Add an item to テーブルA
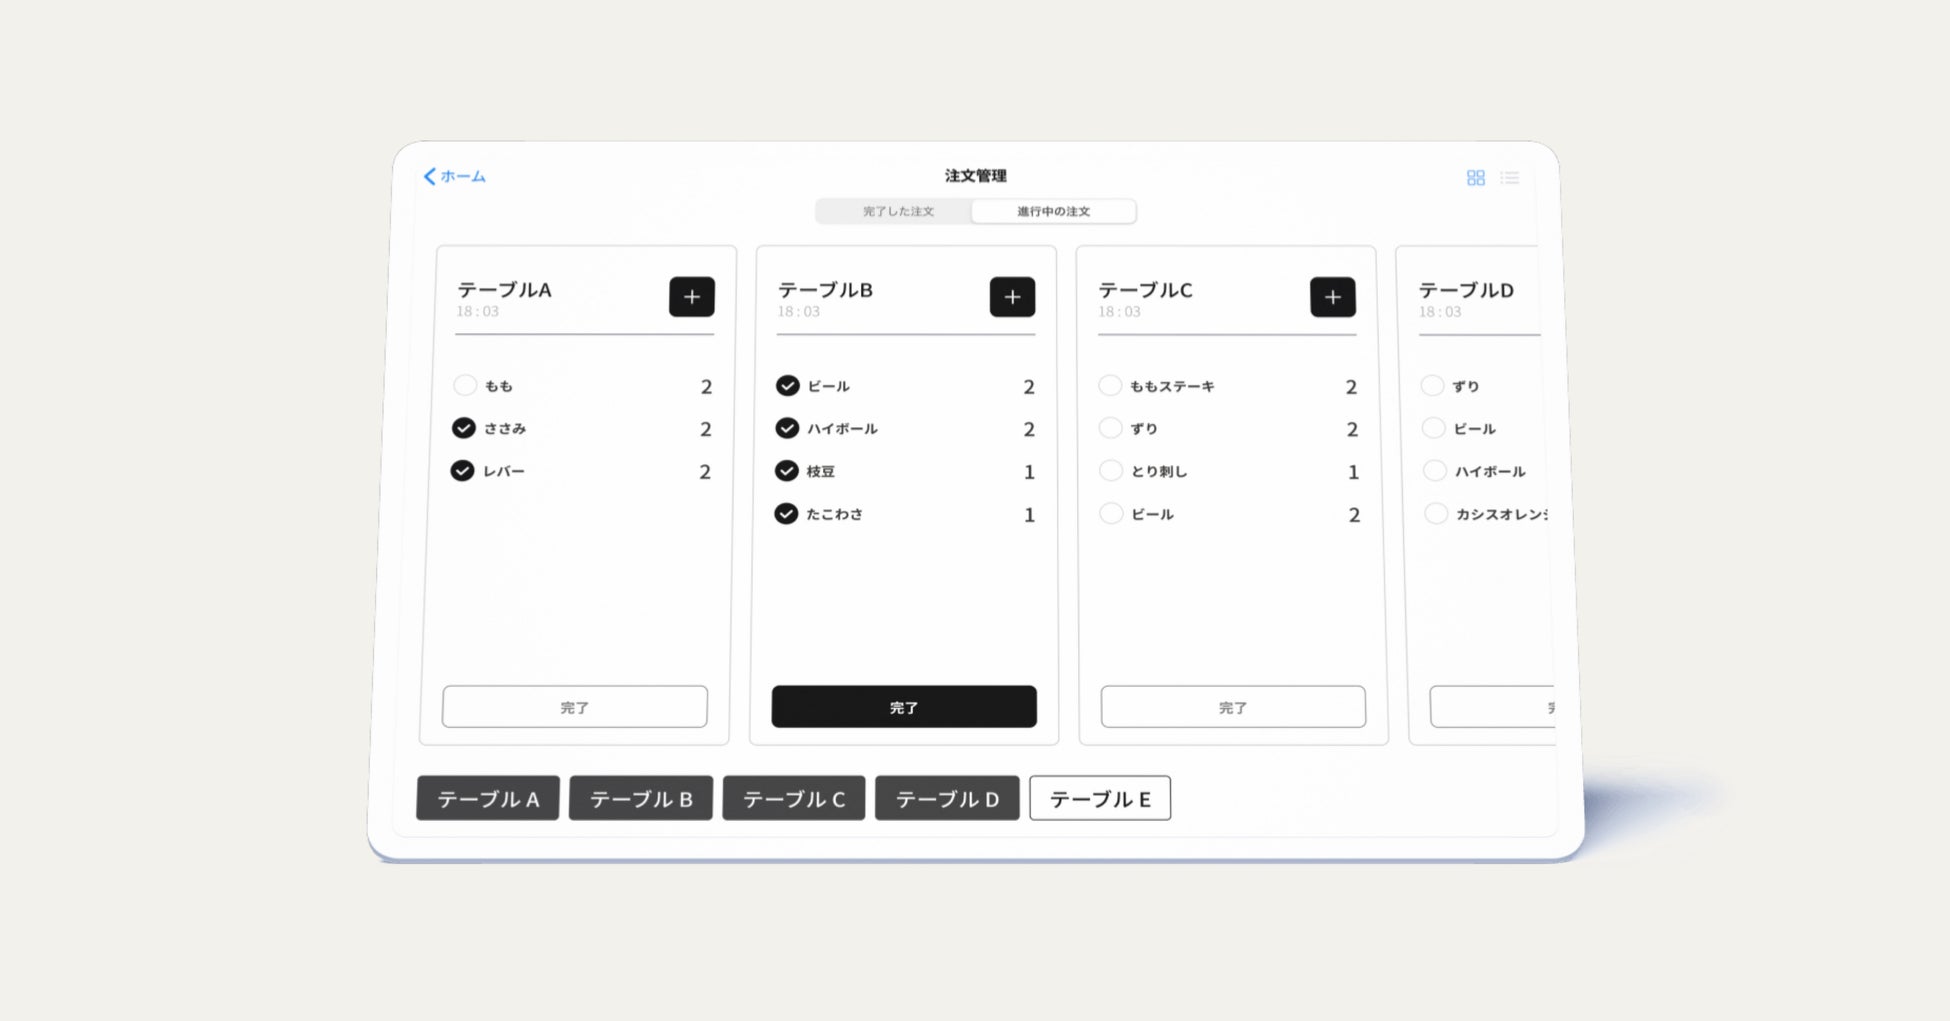 tap(692, 297)
